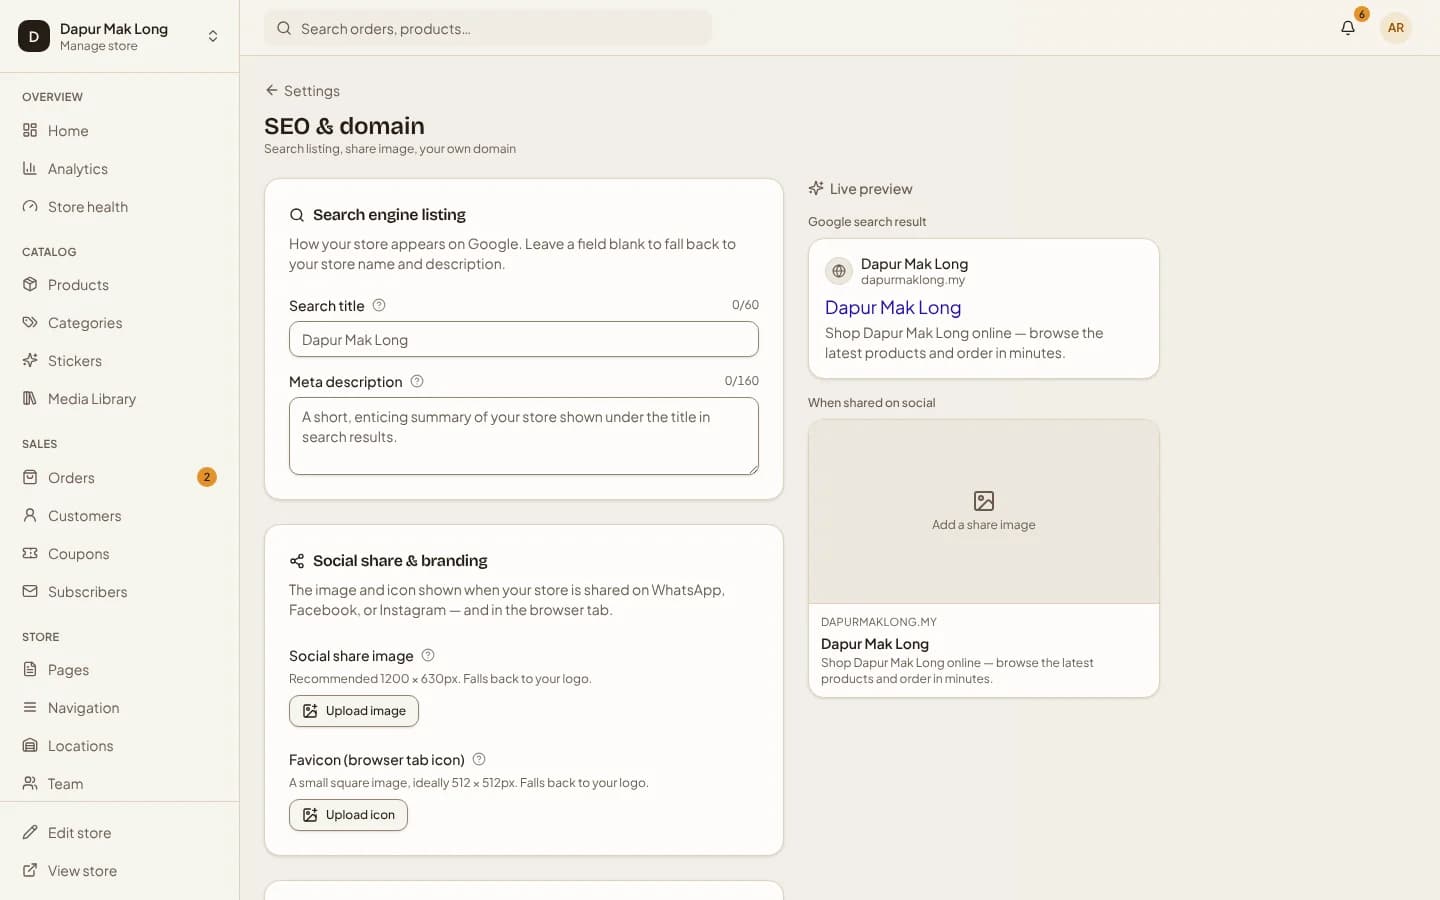Viewport: 1440px width, 900px height.
Task: Click the Customers person icon
Action: [x=30, y=516]
